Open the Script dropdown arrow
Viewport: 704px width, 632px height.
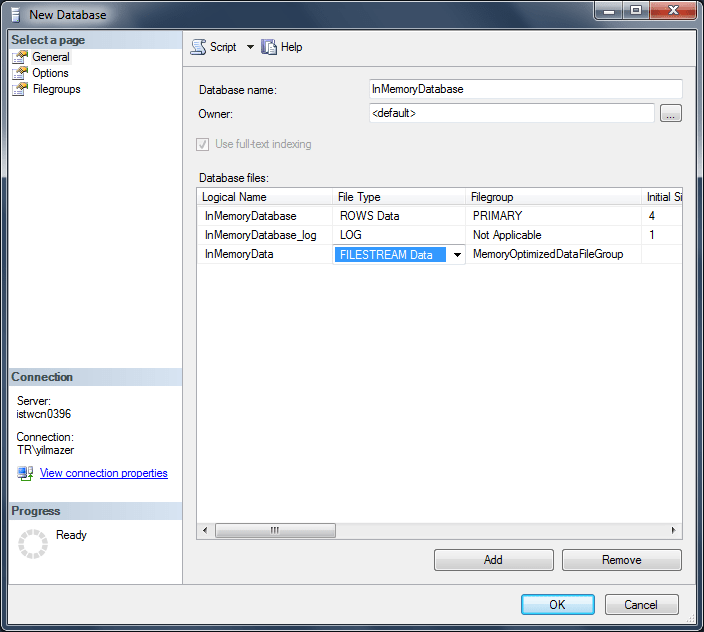click(x=250, y=47)
